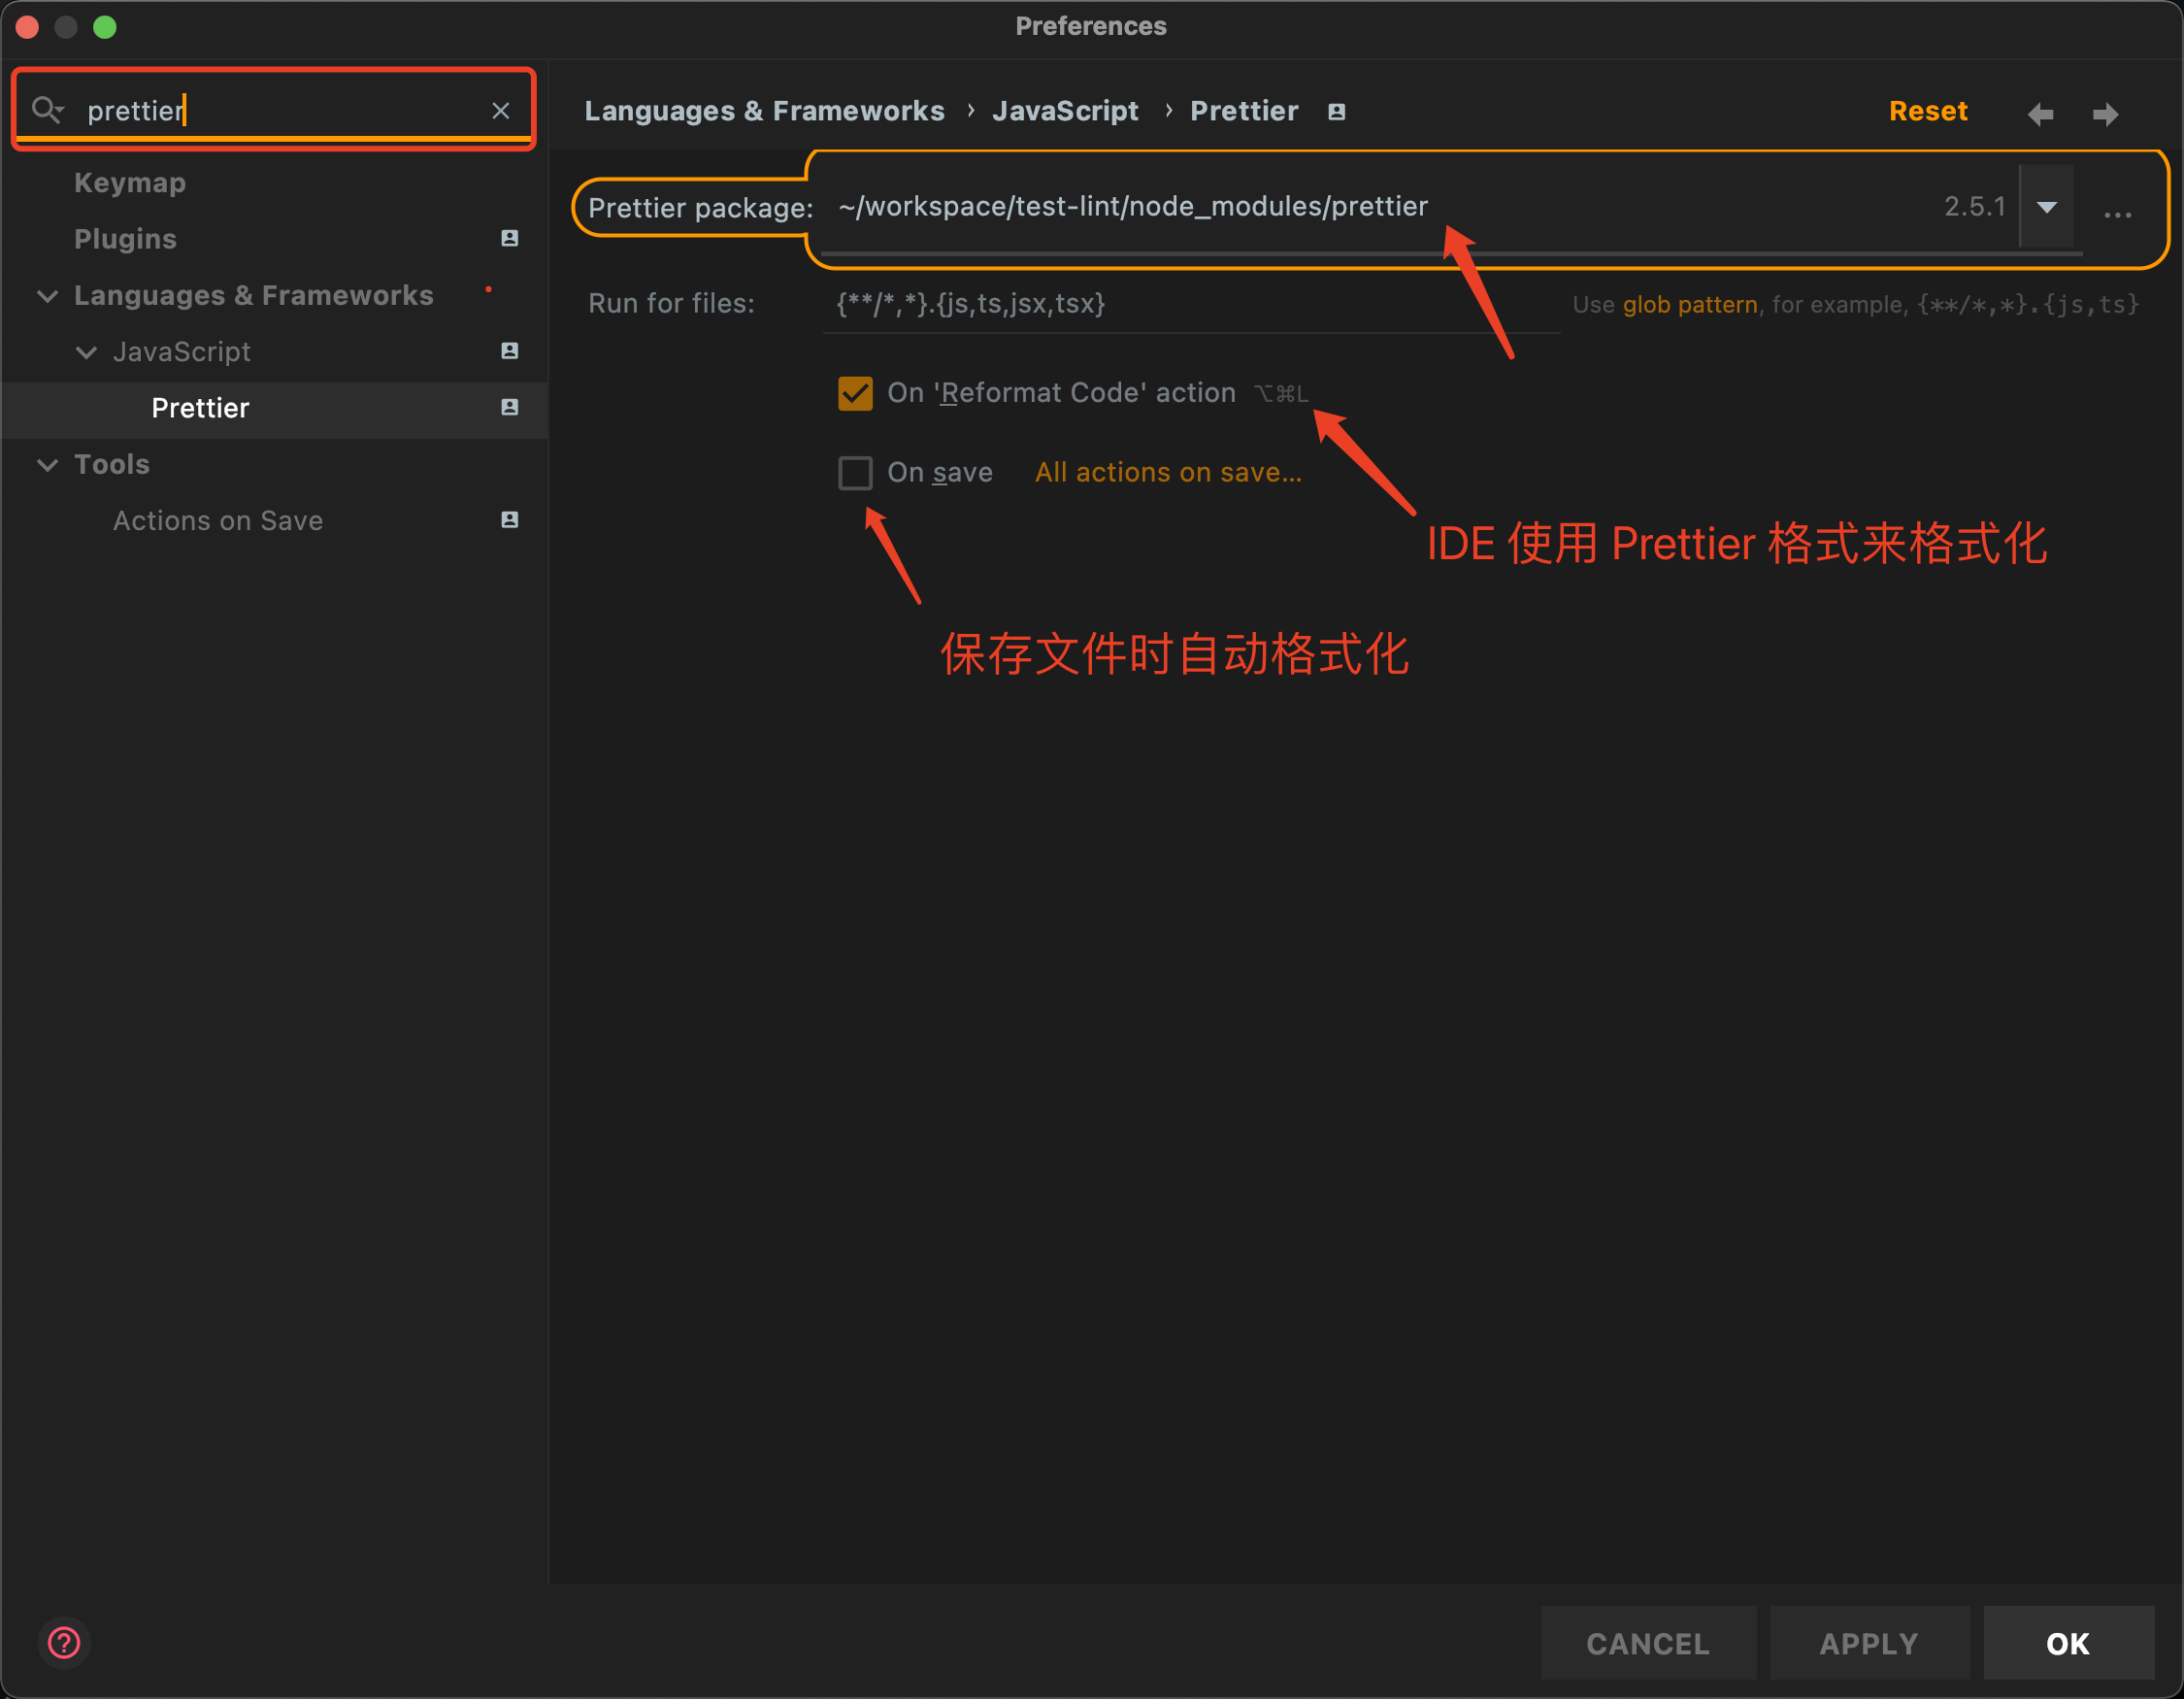Open browse ellipsis for Prettier package
The image size is (2184, 1699).
pos(2117,213)
